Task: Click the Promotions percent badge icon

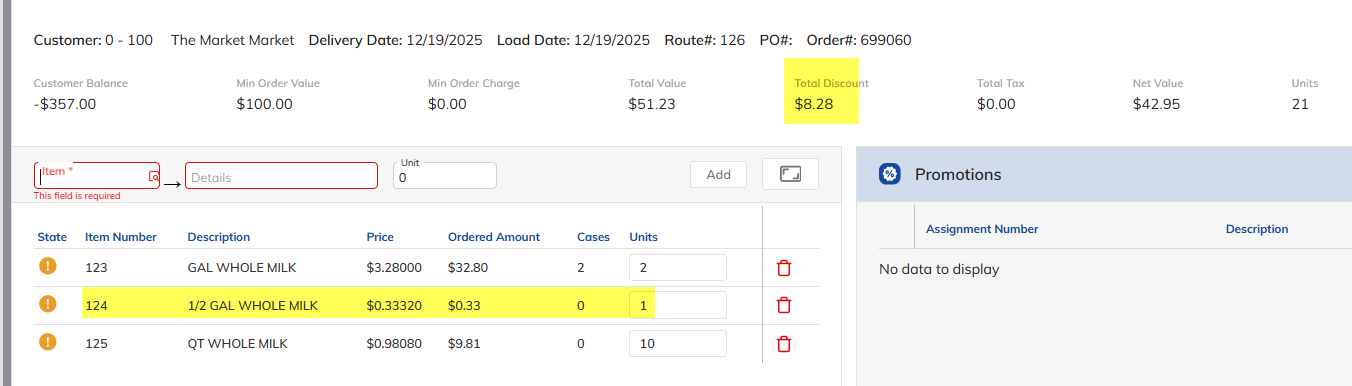Action: pyautogui.click(x=890, y=174)
